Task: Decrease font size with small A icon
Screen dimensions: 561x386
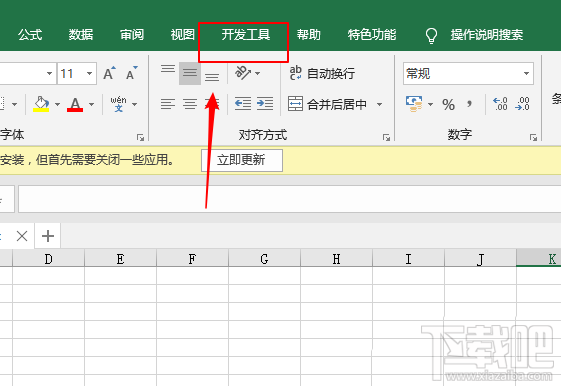Action: pos(132,73)
